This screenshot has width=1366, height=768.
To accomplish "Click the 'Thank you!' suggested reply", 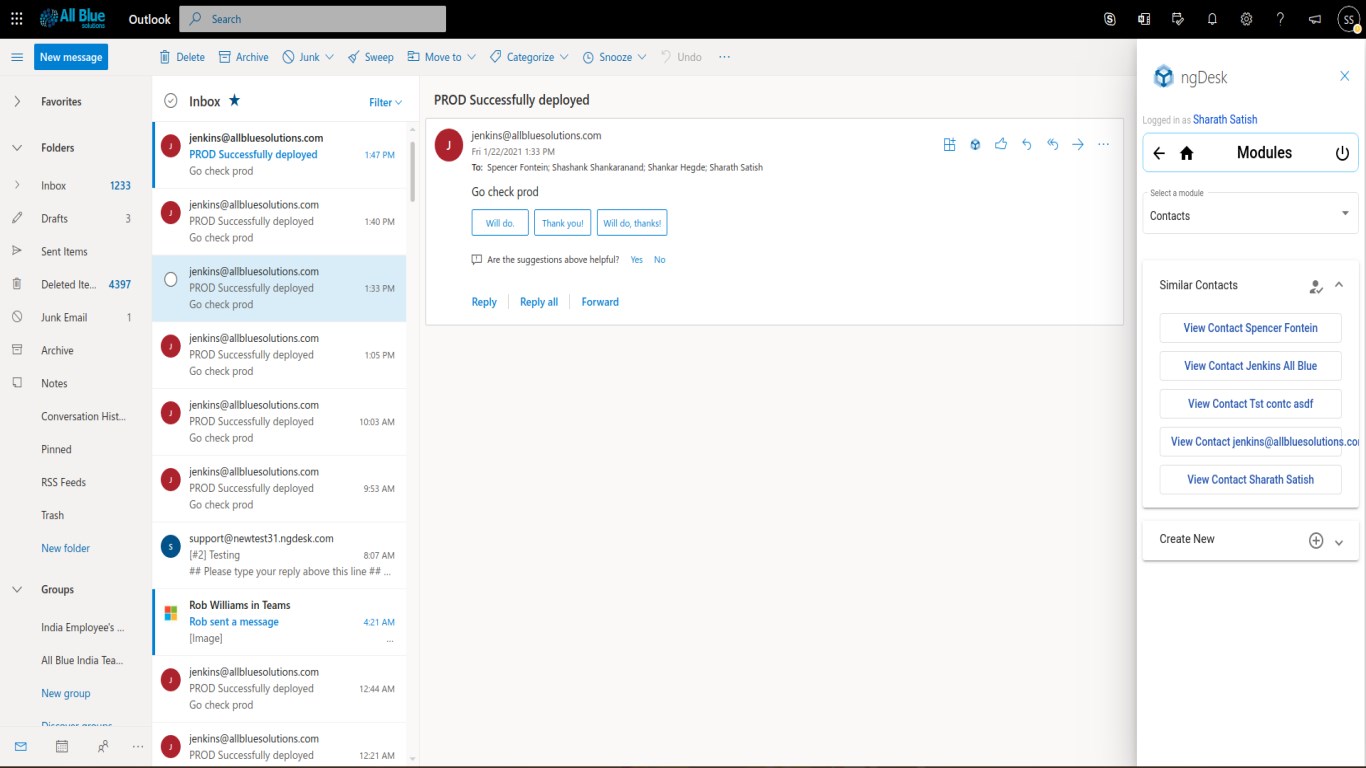I will (x=562, y=223).
